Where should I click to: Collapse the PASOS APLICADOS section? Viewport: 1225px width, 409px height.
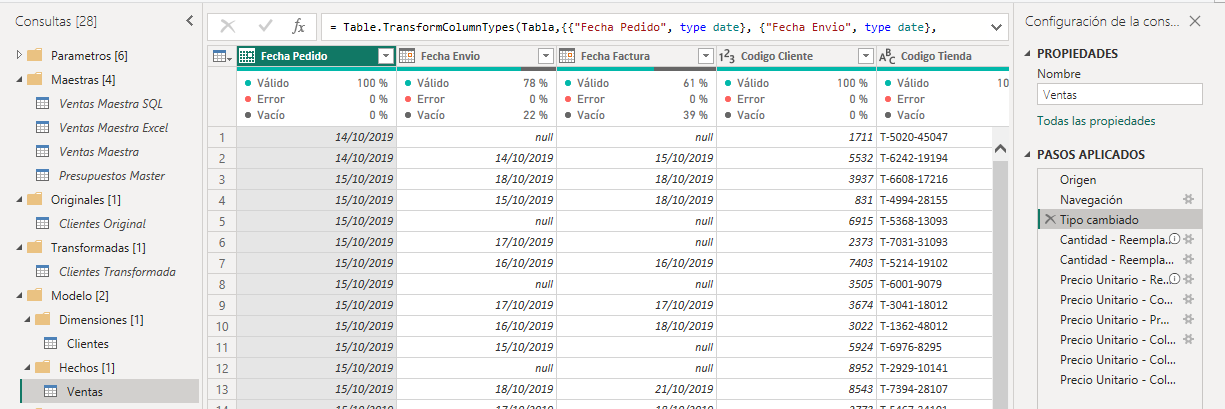(1028, 155)
